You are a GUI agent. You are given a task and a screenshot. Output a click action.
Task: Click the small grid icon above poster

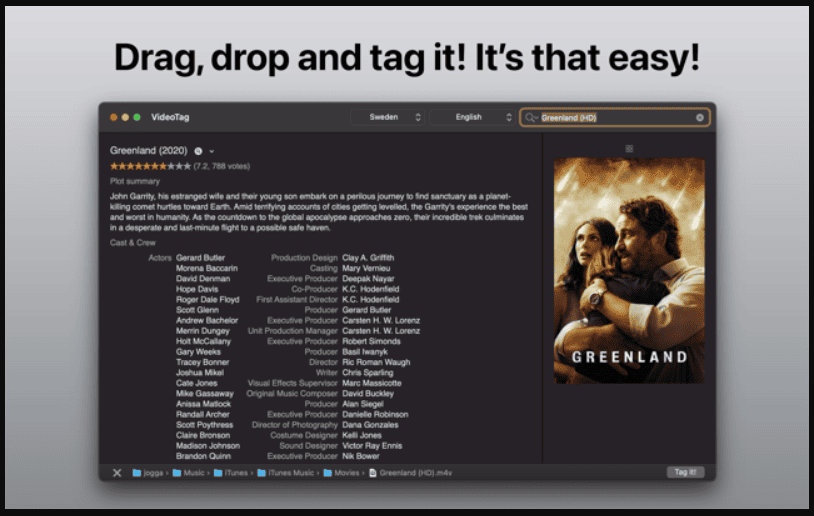coord(629,148)
